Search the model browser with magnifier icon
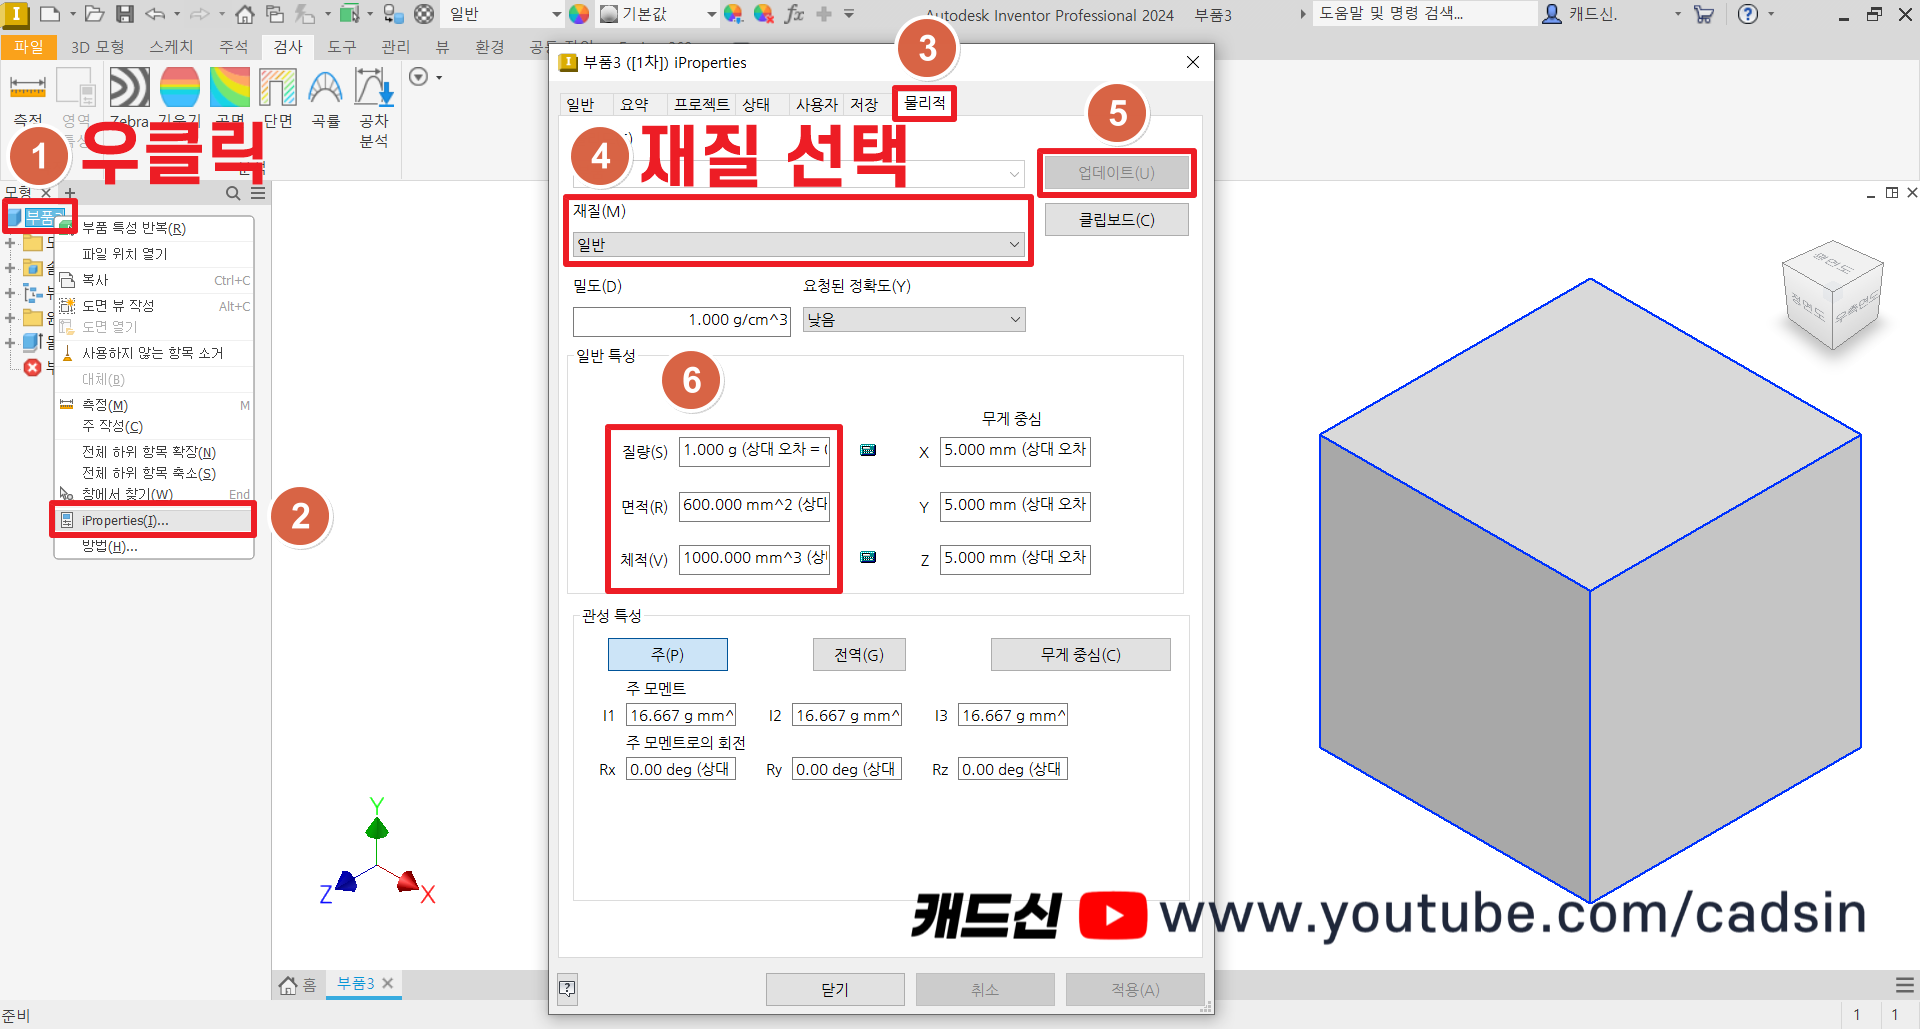The height and width of the screenshot is (1029, 1920). (x=233, y=193)
